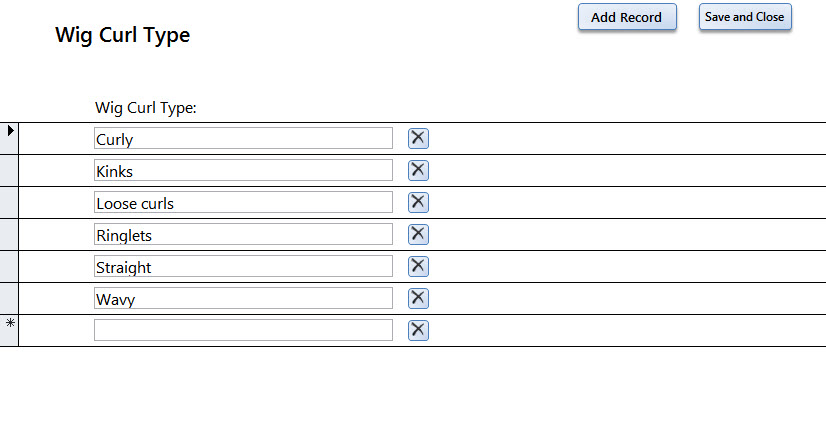Click into the Curly text field
The height and width of the screenshot is (423, 826).
243,138
